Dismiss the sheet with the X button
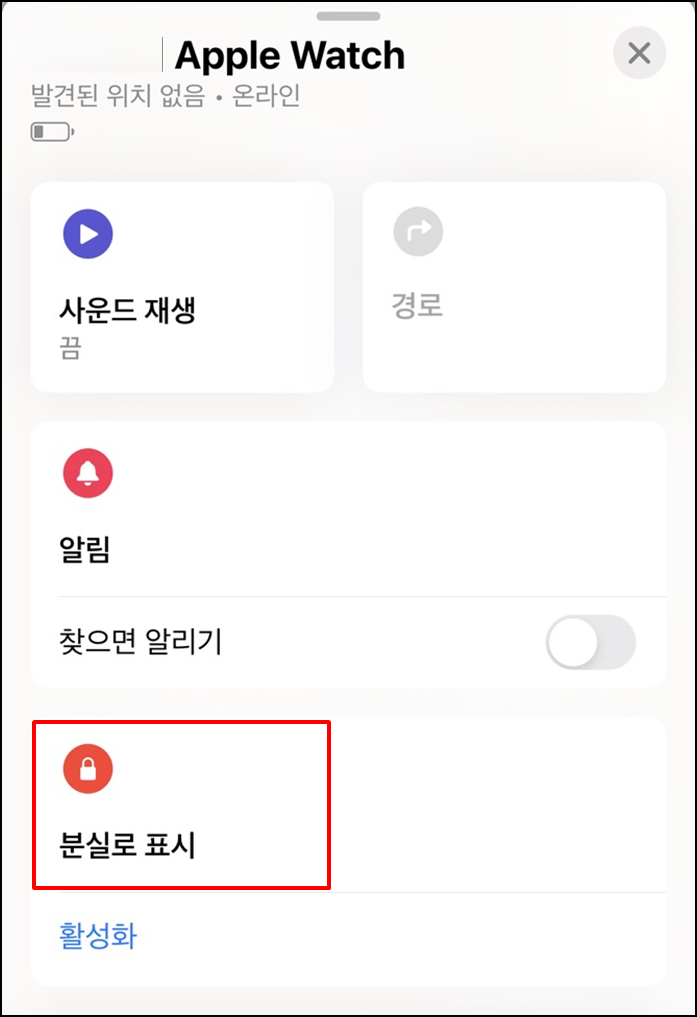Image resolution: width=697 pixels, height=1017 pixels. click(x=639, y=53)
